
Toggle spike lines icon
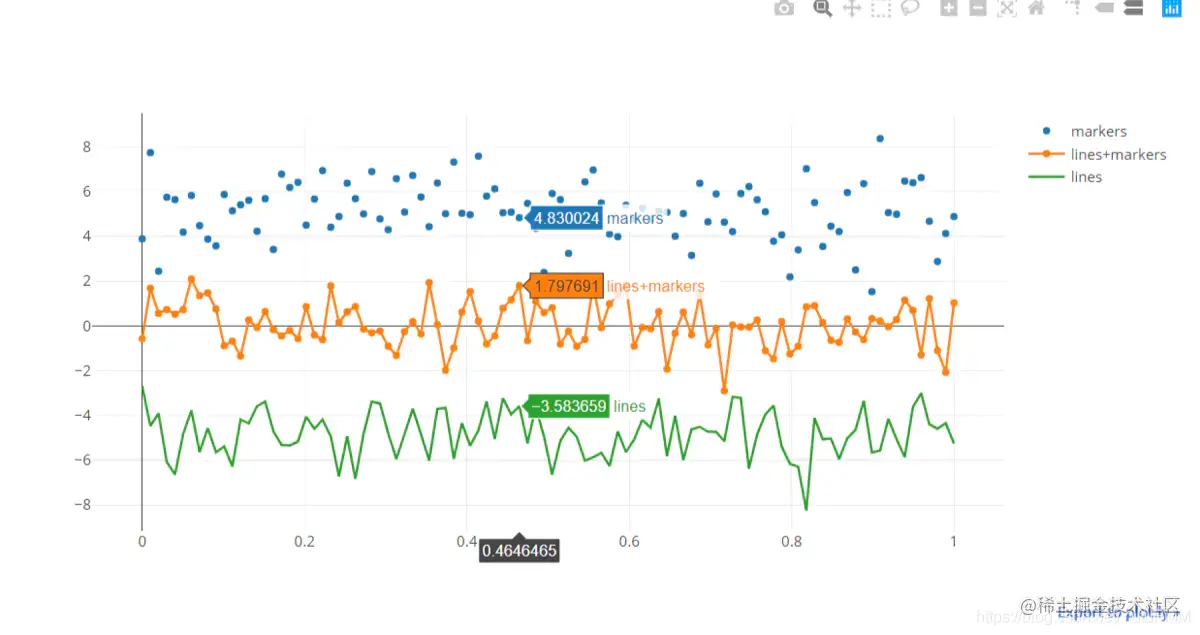(1074, 8)
